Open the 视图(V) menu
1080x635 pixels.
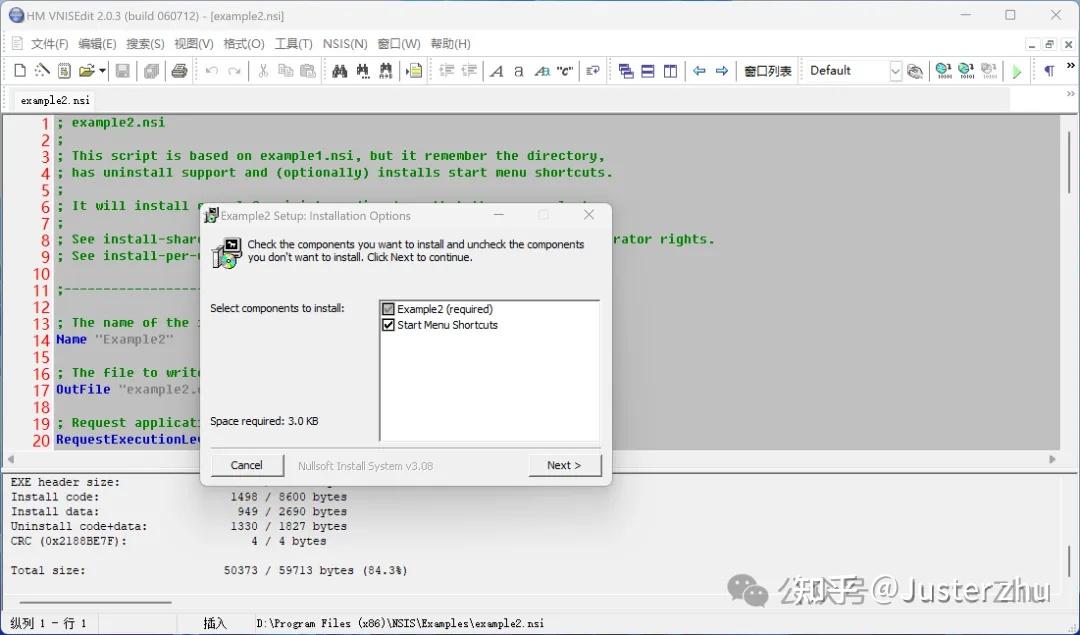[194, 43]
